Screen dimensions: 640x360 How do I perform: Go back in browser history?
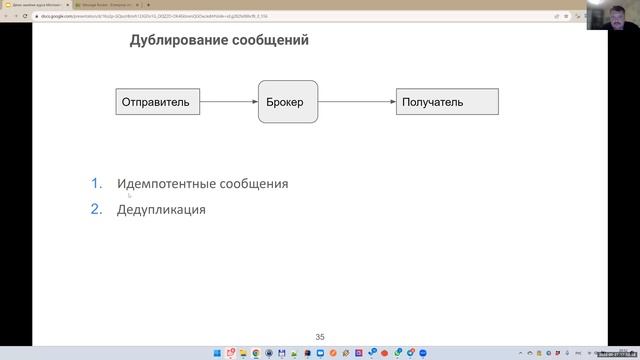click(x=6, y=16)
